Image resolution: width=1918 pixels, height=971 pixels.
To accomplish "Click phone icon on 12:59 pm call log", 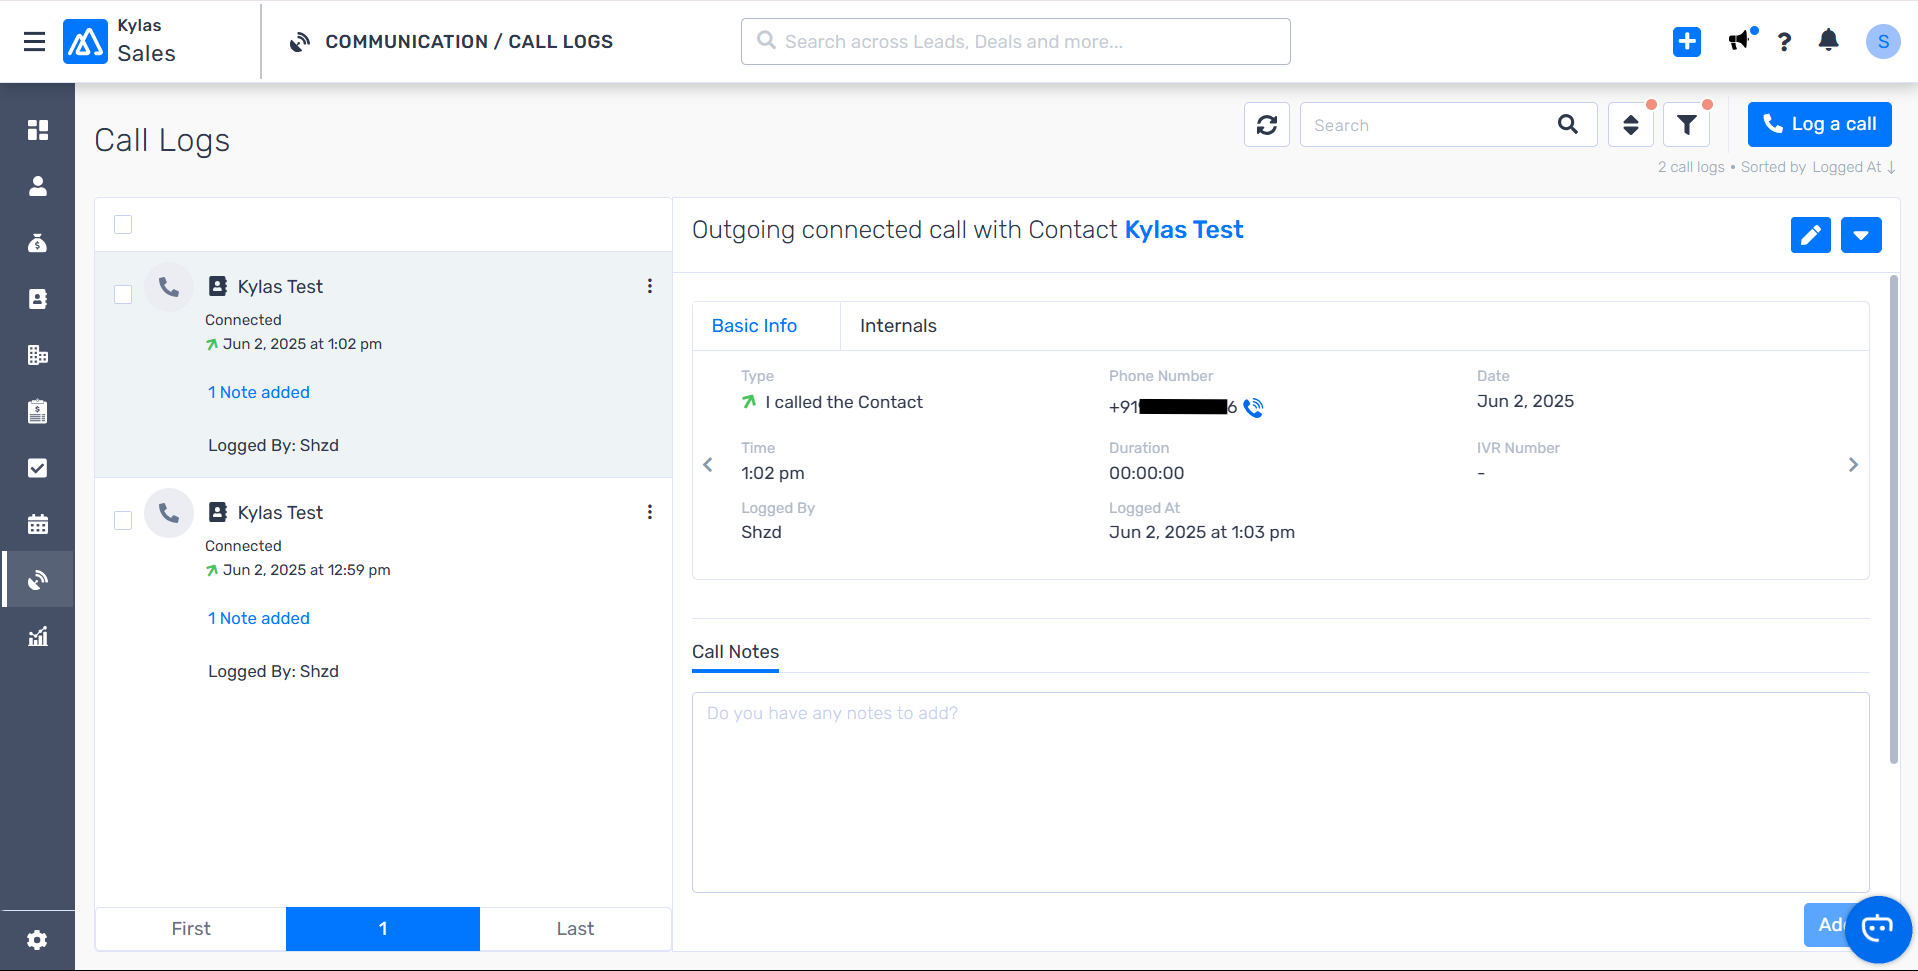I will 169,513.
